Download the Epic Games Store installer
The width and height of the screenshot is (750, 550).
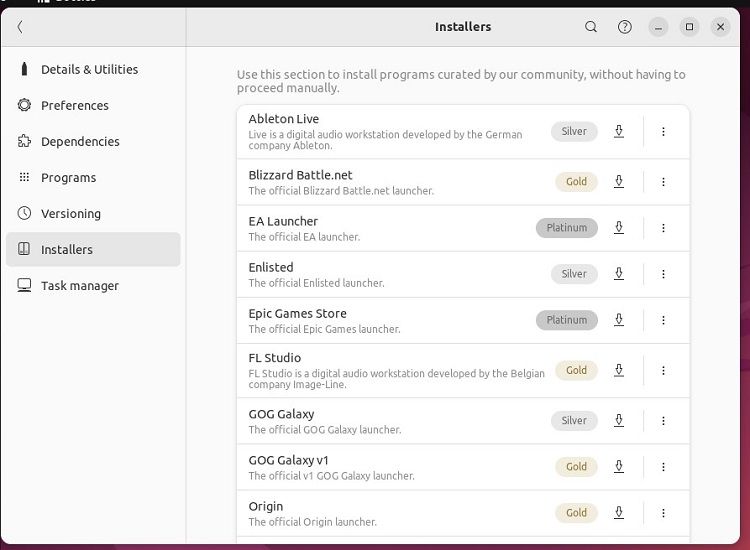coord(619,320)
